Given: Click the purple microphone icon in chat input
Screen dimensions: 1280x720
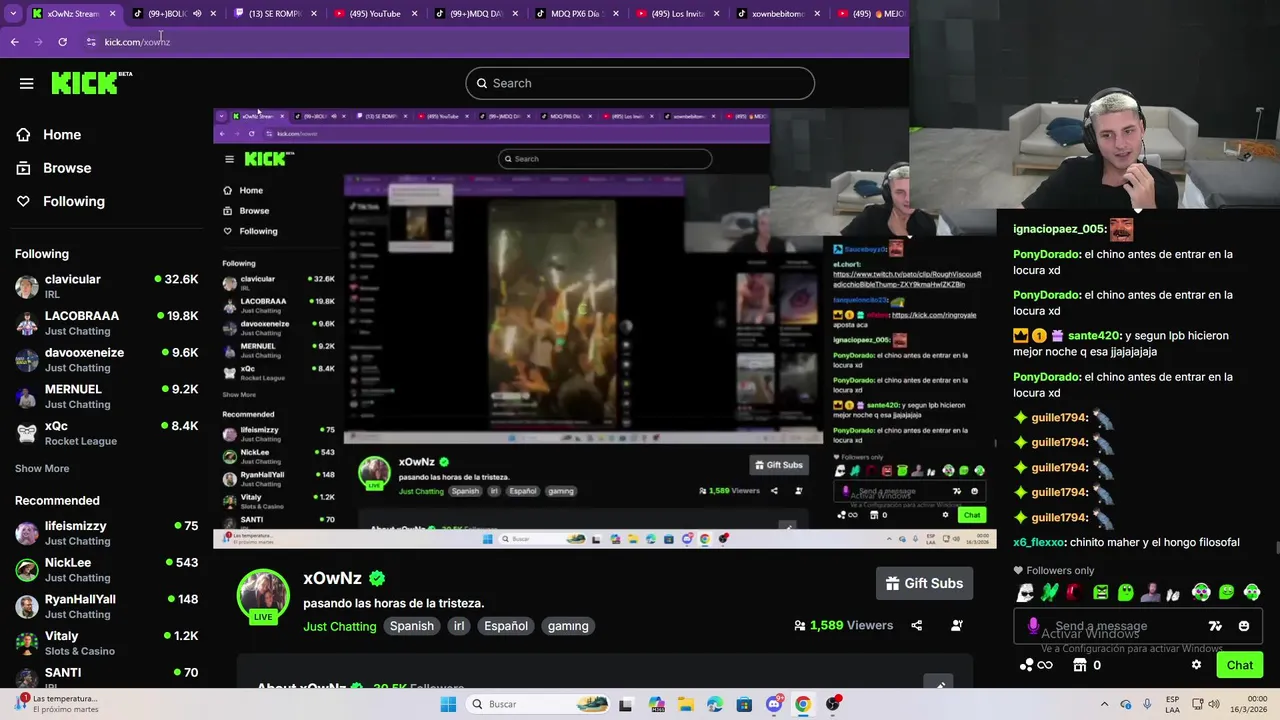Looking at the screenshot, I should coord(1033,626).
